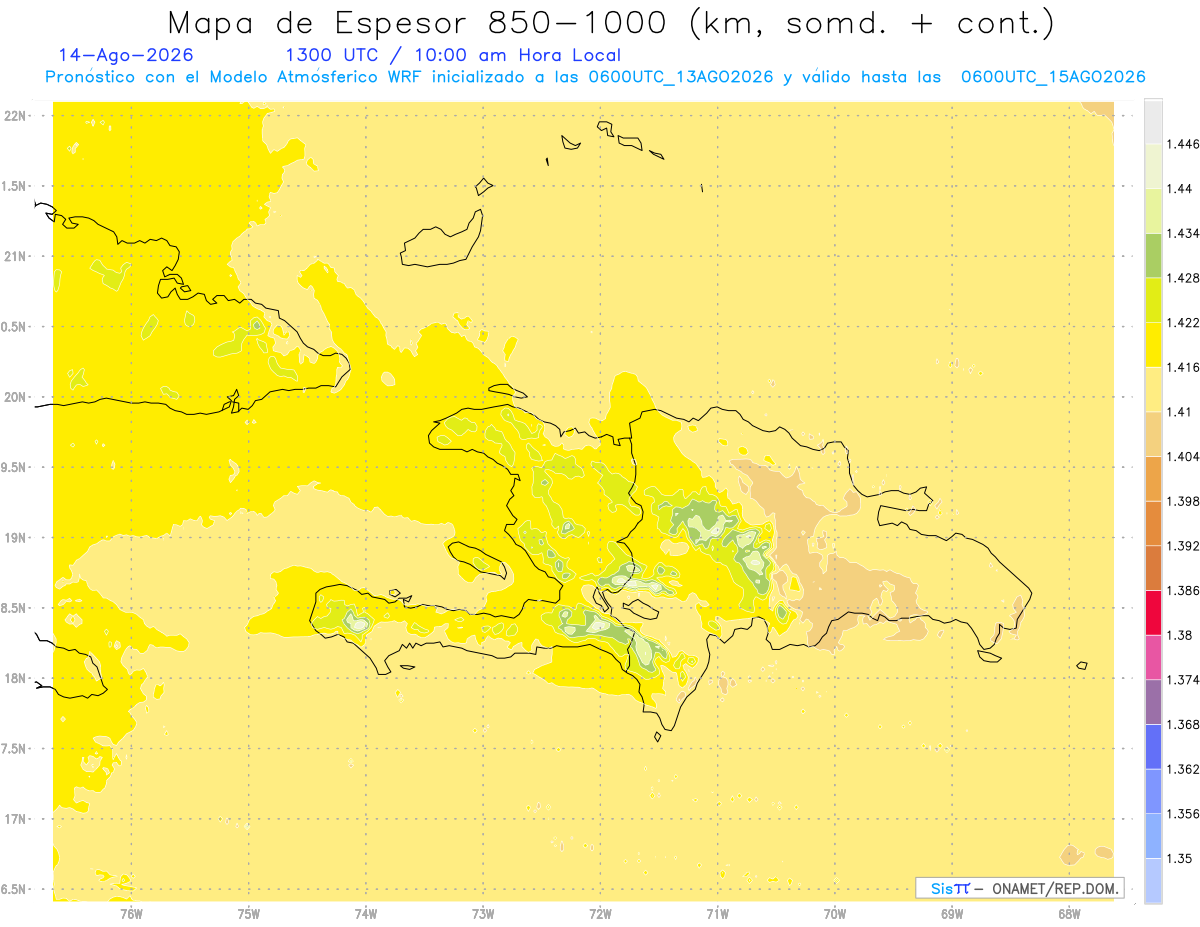Screen dimensions: 1200x927
Task: Click the 72W longitude label
Action: 600,913
